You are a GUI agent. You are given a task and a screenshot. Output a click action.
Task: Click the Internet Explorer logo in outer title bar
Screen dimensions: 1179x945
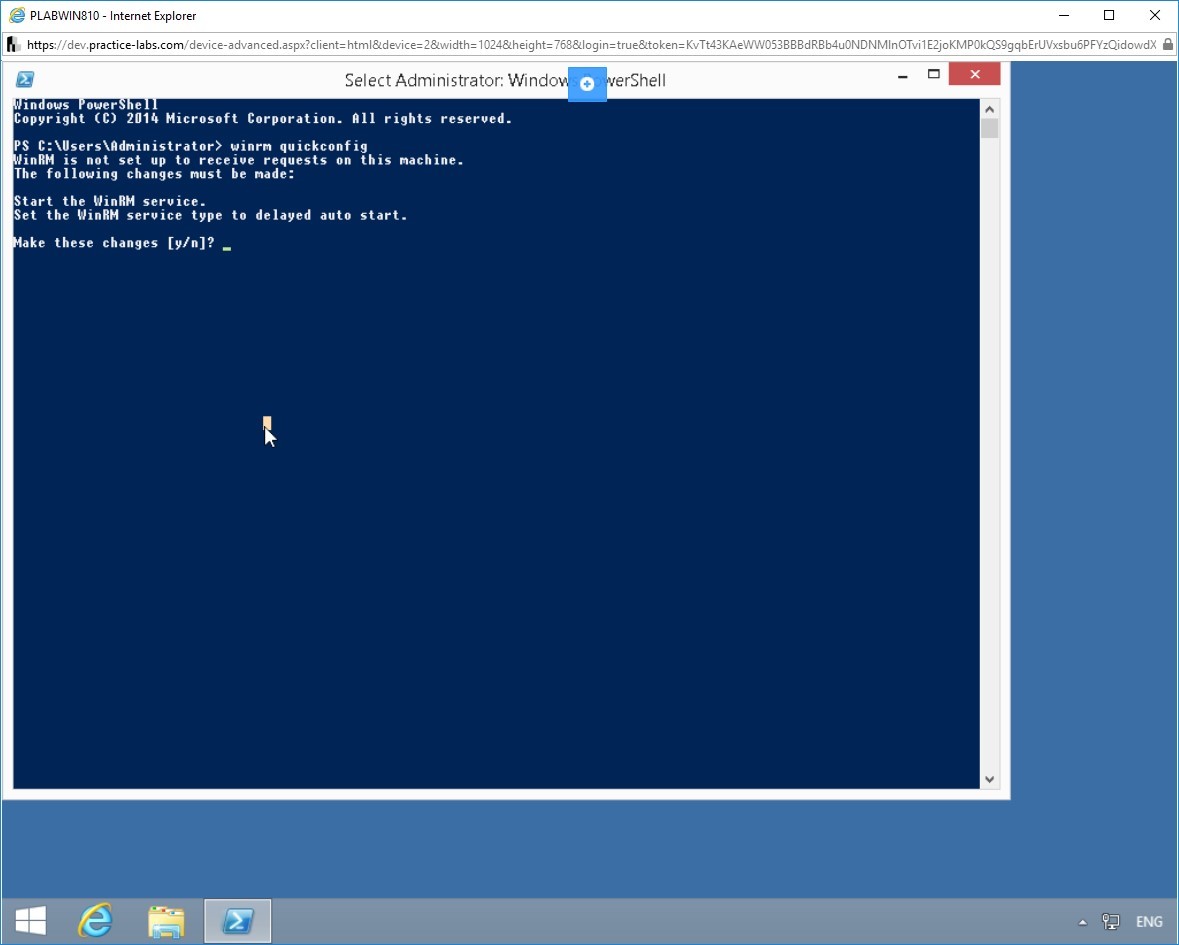click(17, 15)
